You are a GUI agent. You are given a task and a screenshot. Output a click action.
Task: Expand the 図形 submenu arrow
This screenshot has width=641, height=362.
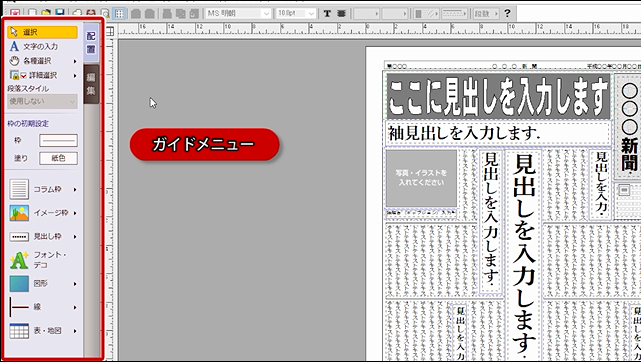pos(75,284)
